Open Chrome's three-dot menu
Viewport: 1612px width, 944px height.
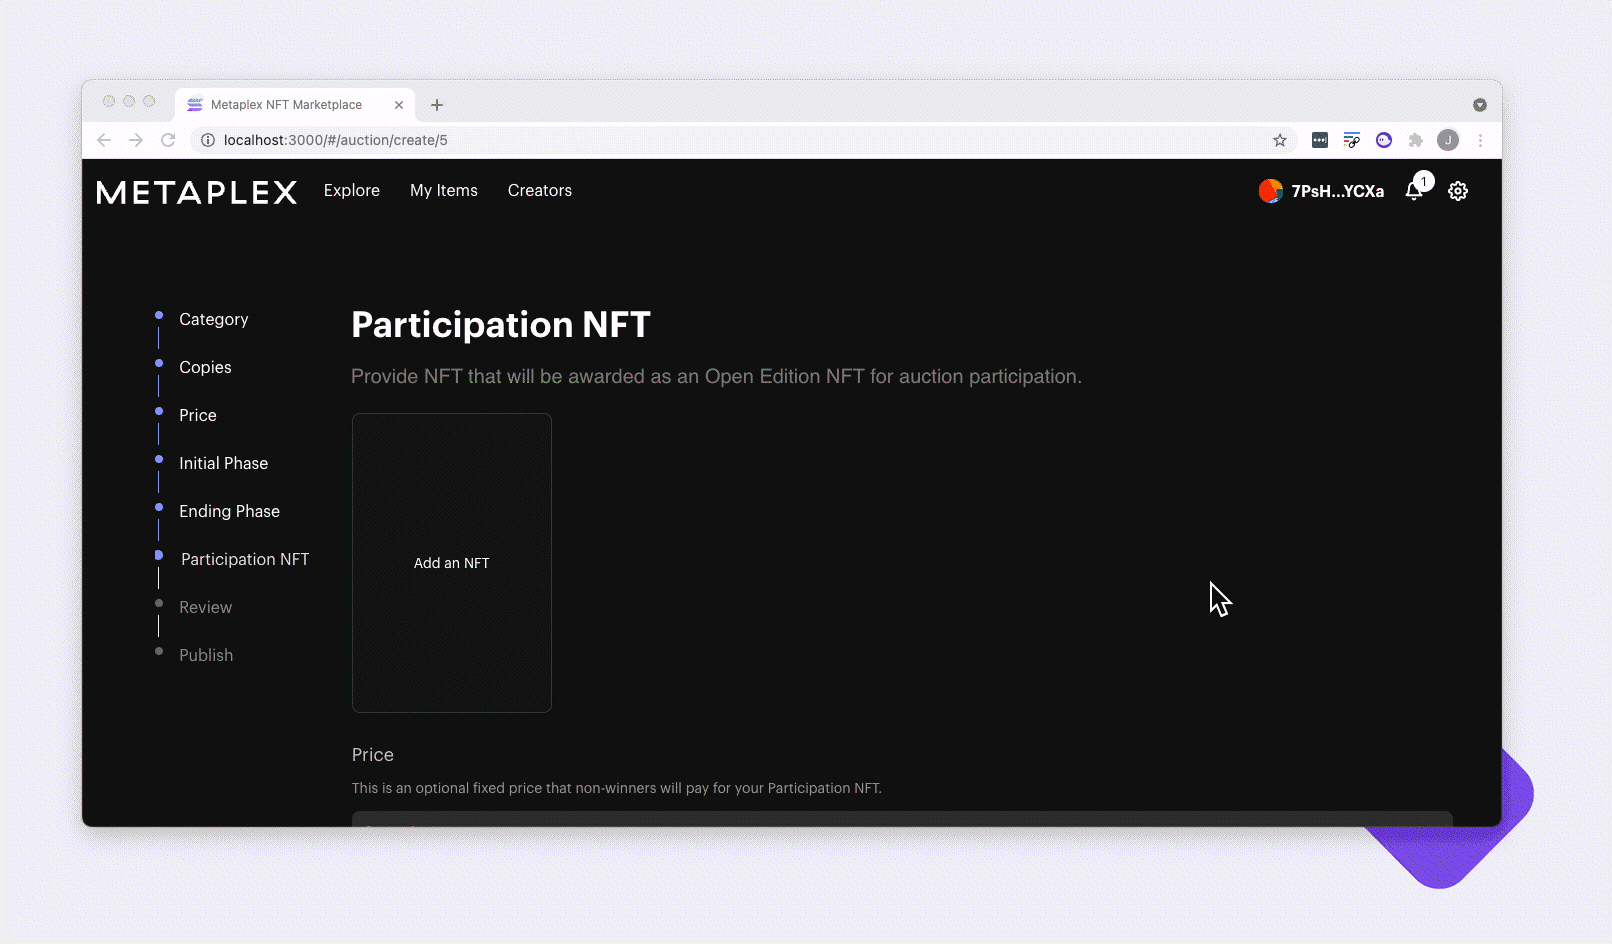[x=1481, y=140]
